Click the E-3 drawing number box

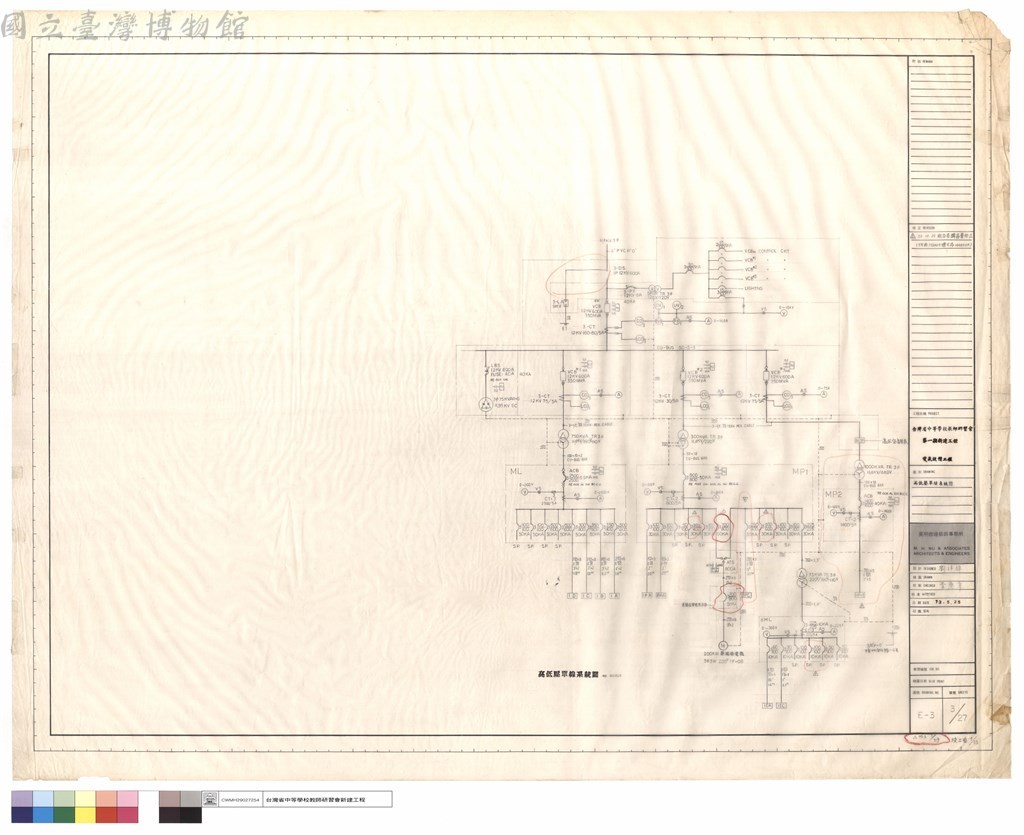tap(925, 715)
